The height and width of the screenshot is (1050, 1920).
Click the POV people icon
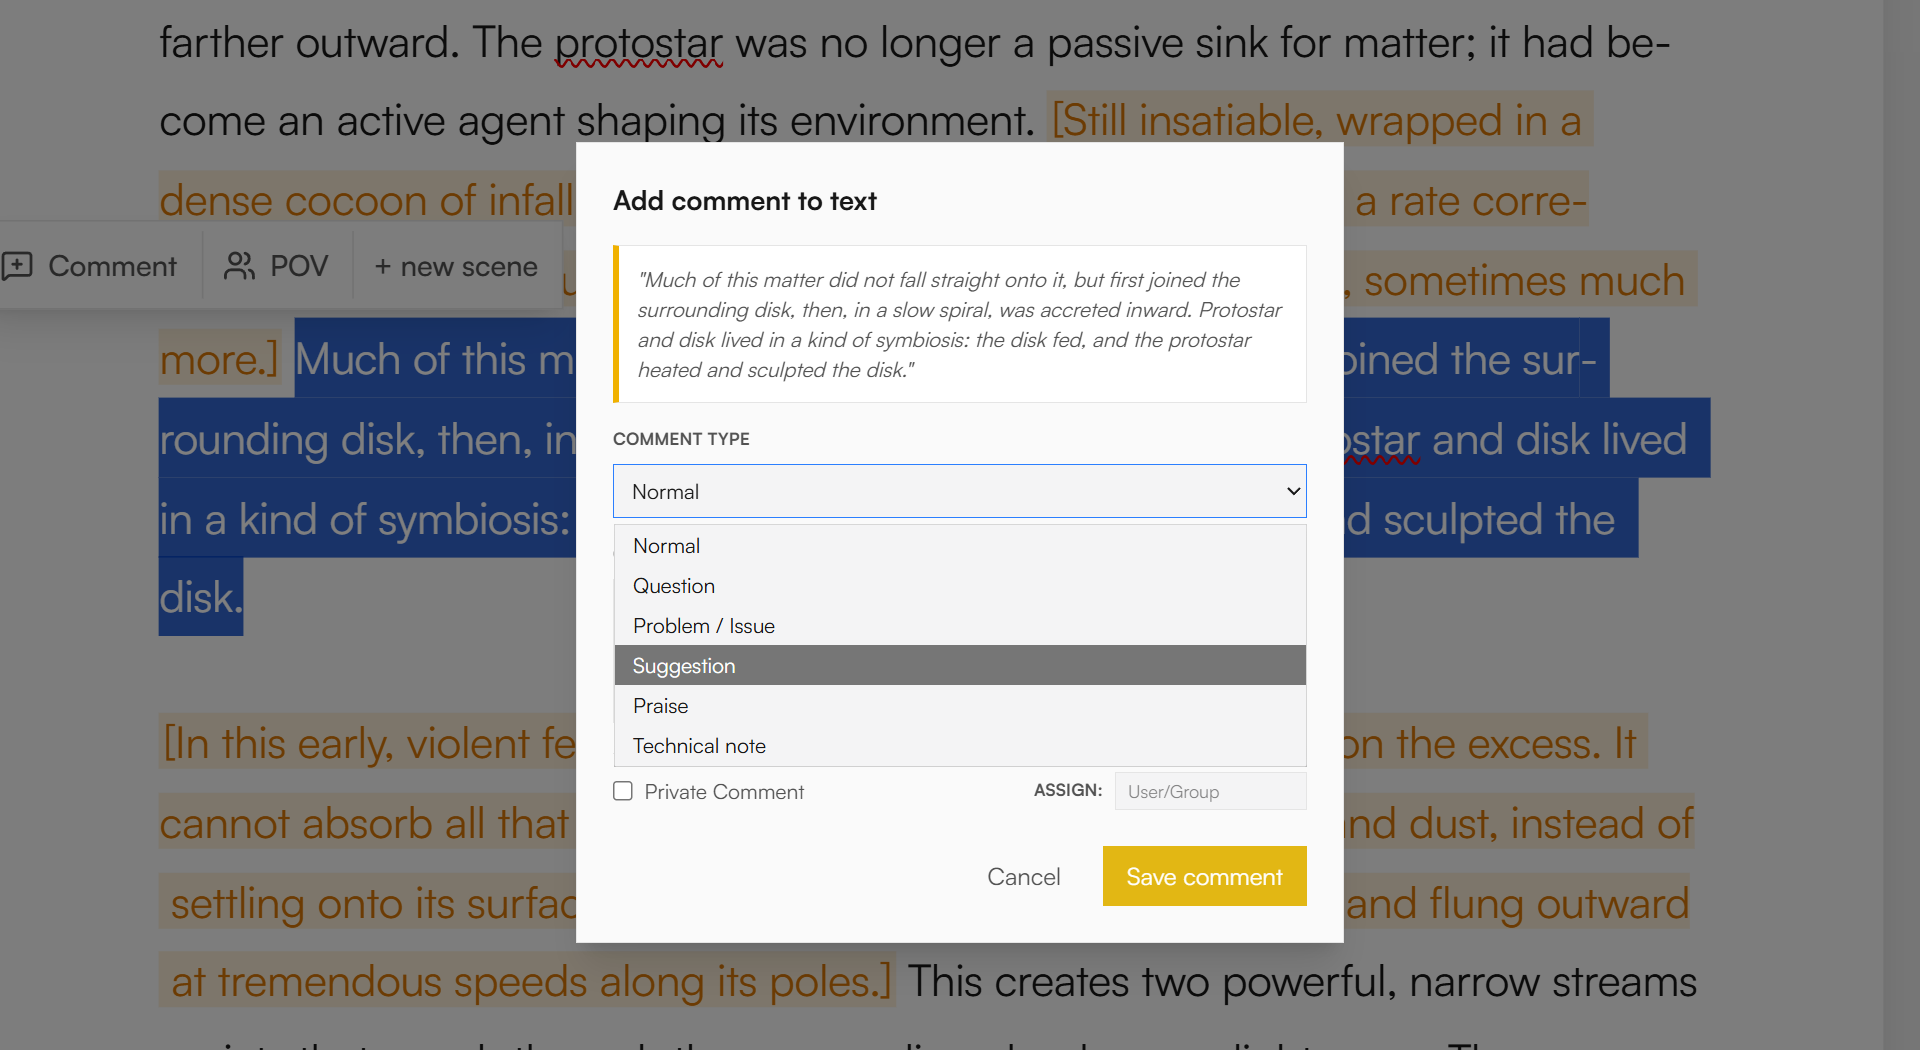pyautogui.click(x=239, y=266)
